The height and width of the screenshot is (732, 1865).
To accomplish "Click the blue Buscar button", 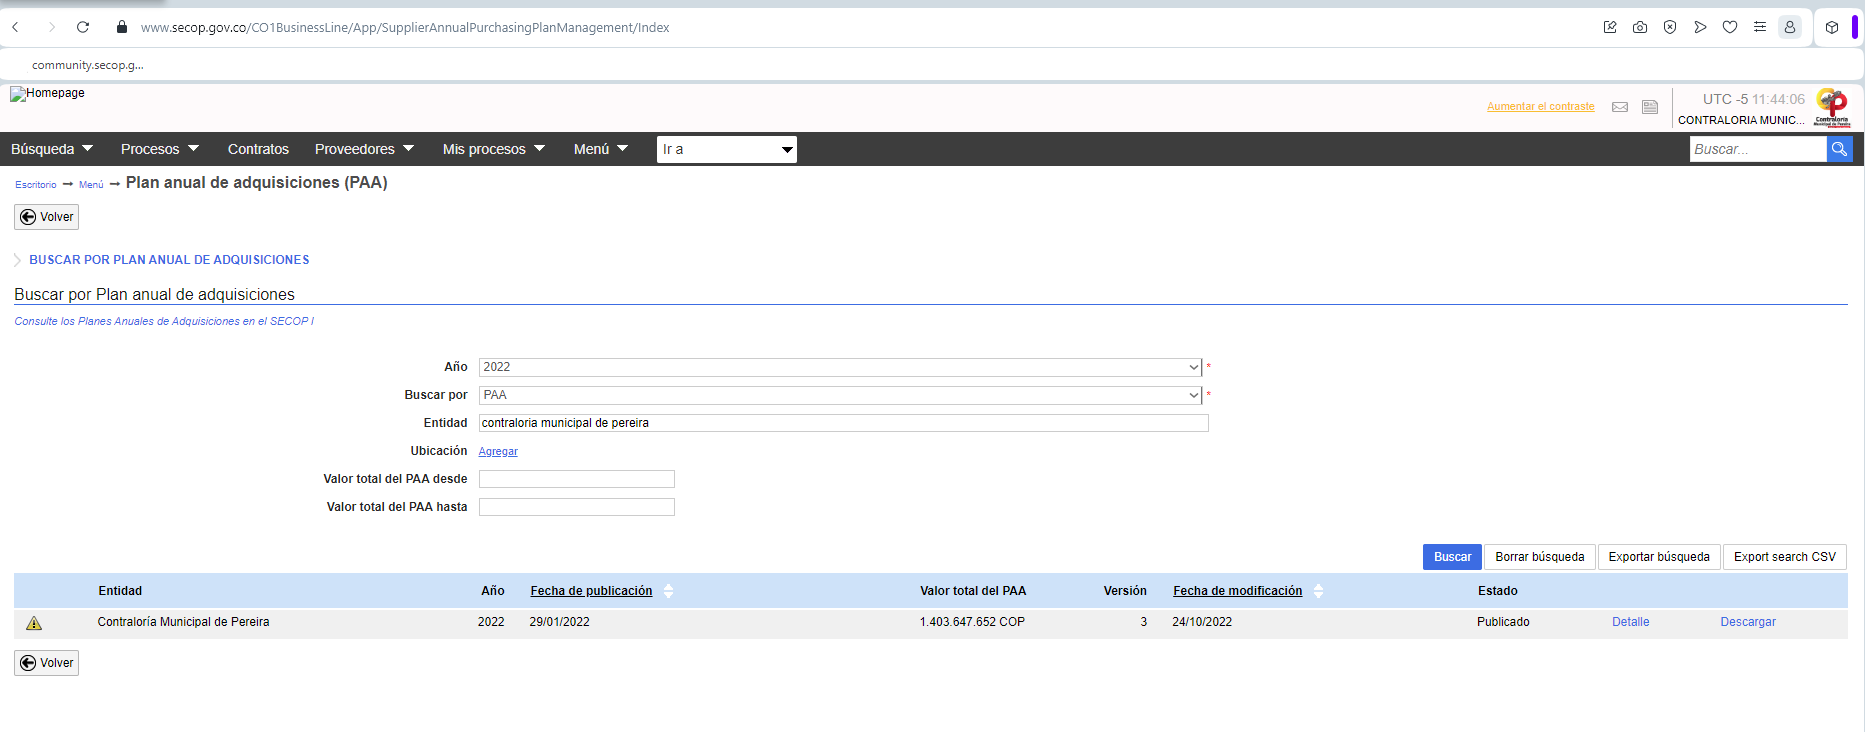I will pos(1452,557).
